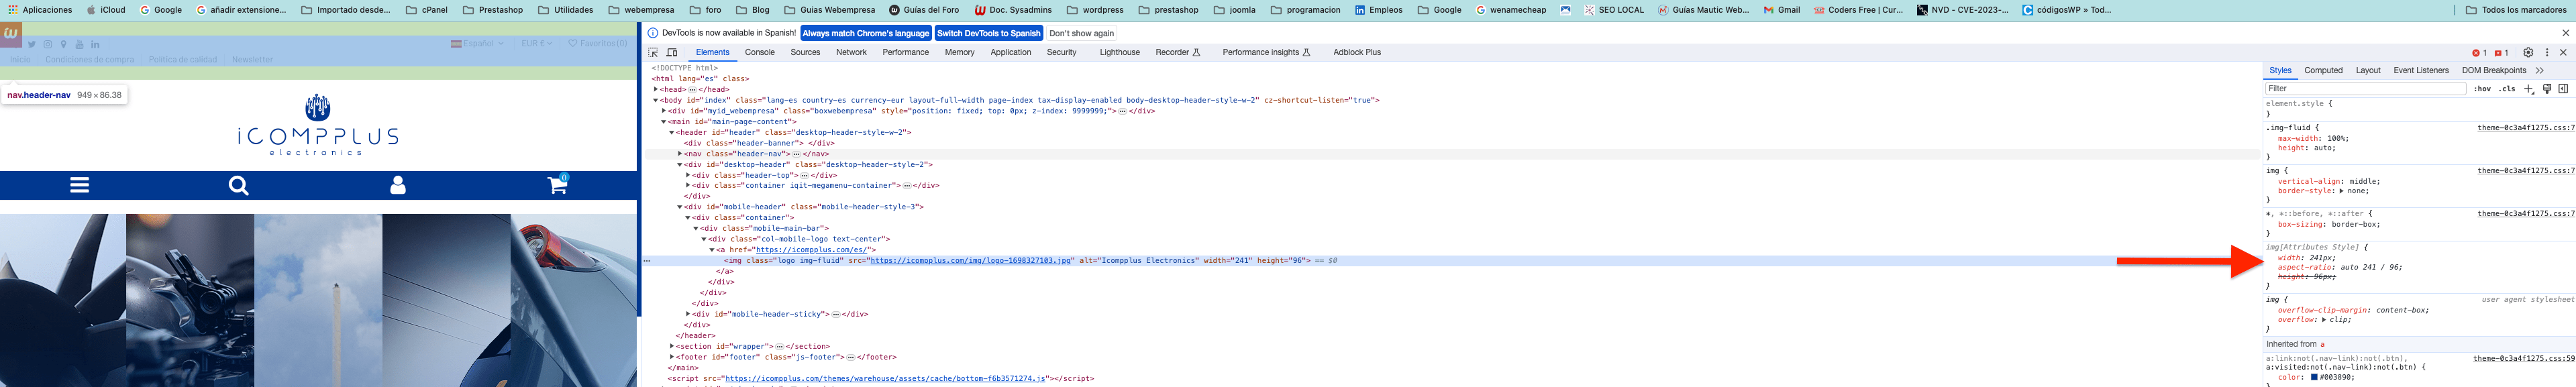
Task: Expand the mobile-header-sticky div node
Action: click(x=688, y=314)
